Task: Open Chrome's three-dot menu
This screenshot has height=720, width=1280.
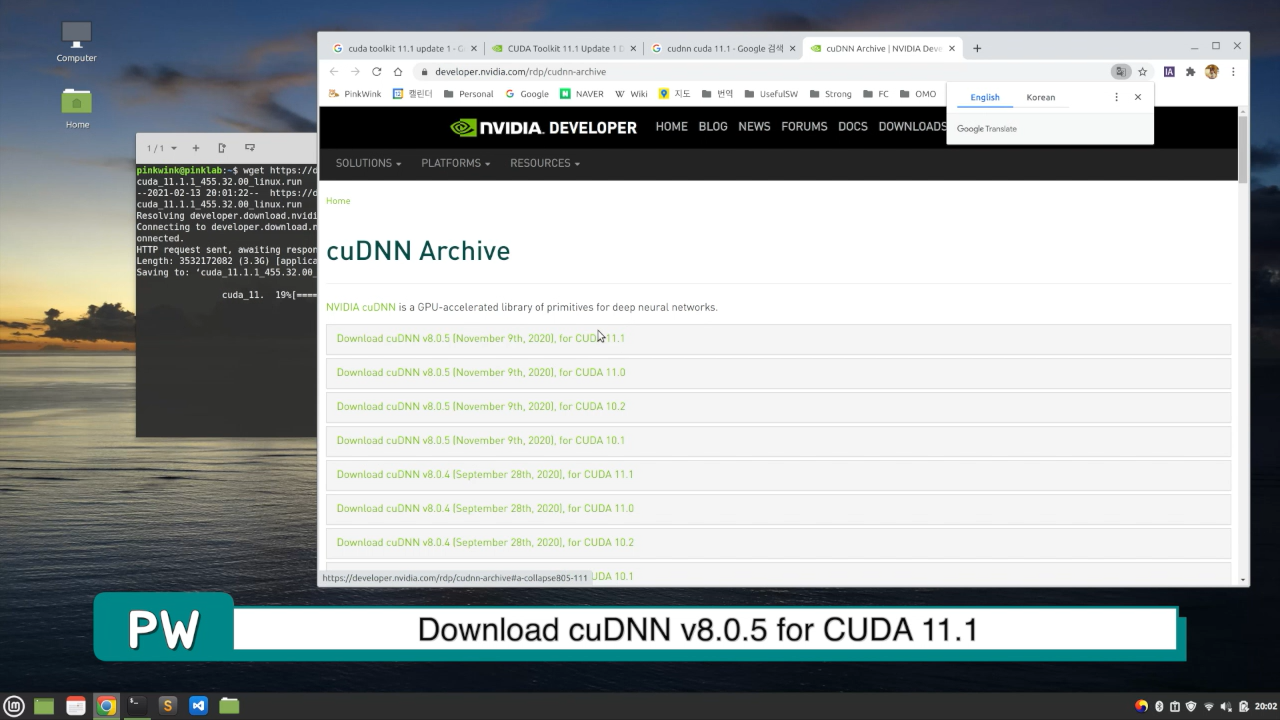Action: pos(1233,72)
